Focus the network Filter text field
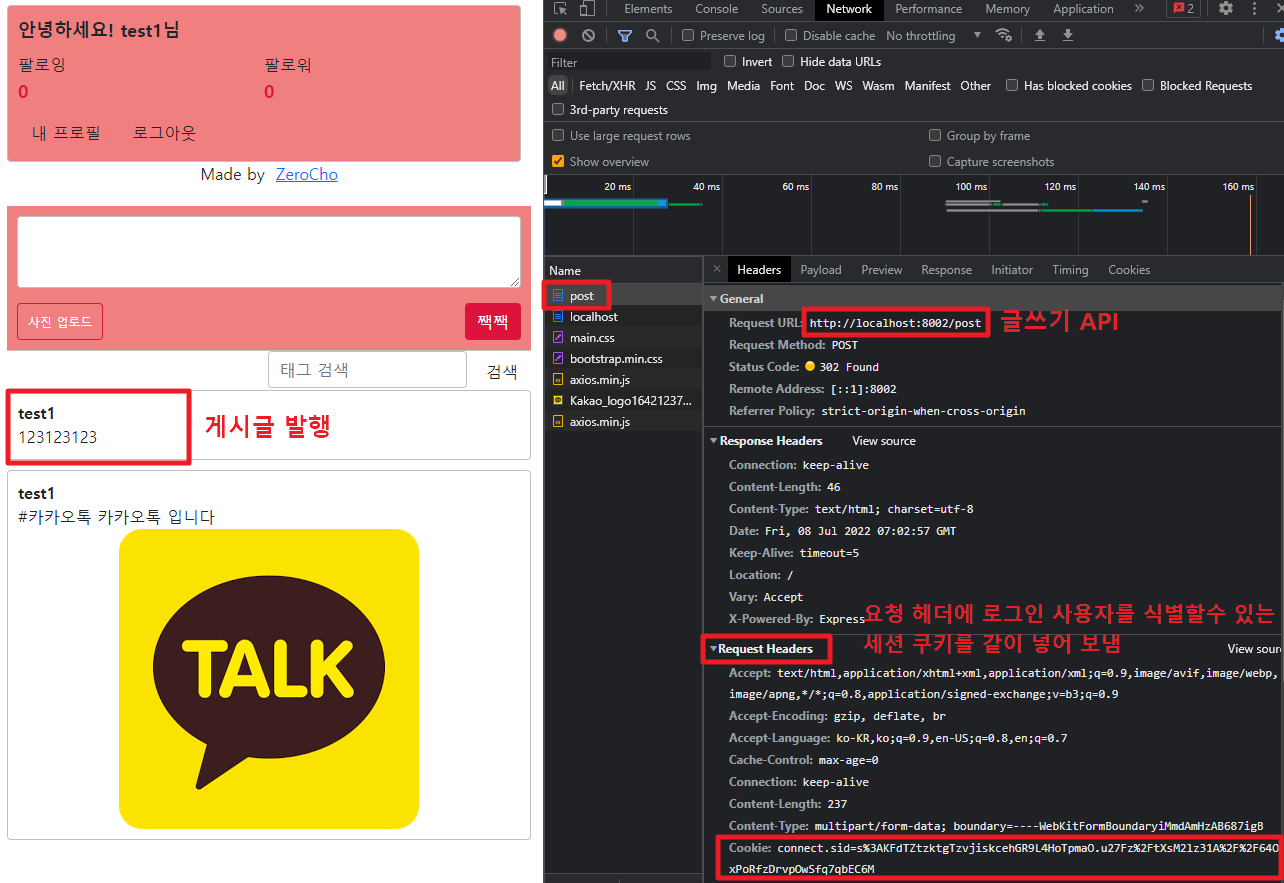Image resolution: width=1284 pixels, height=883 pixels. [628, 62]
